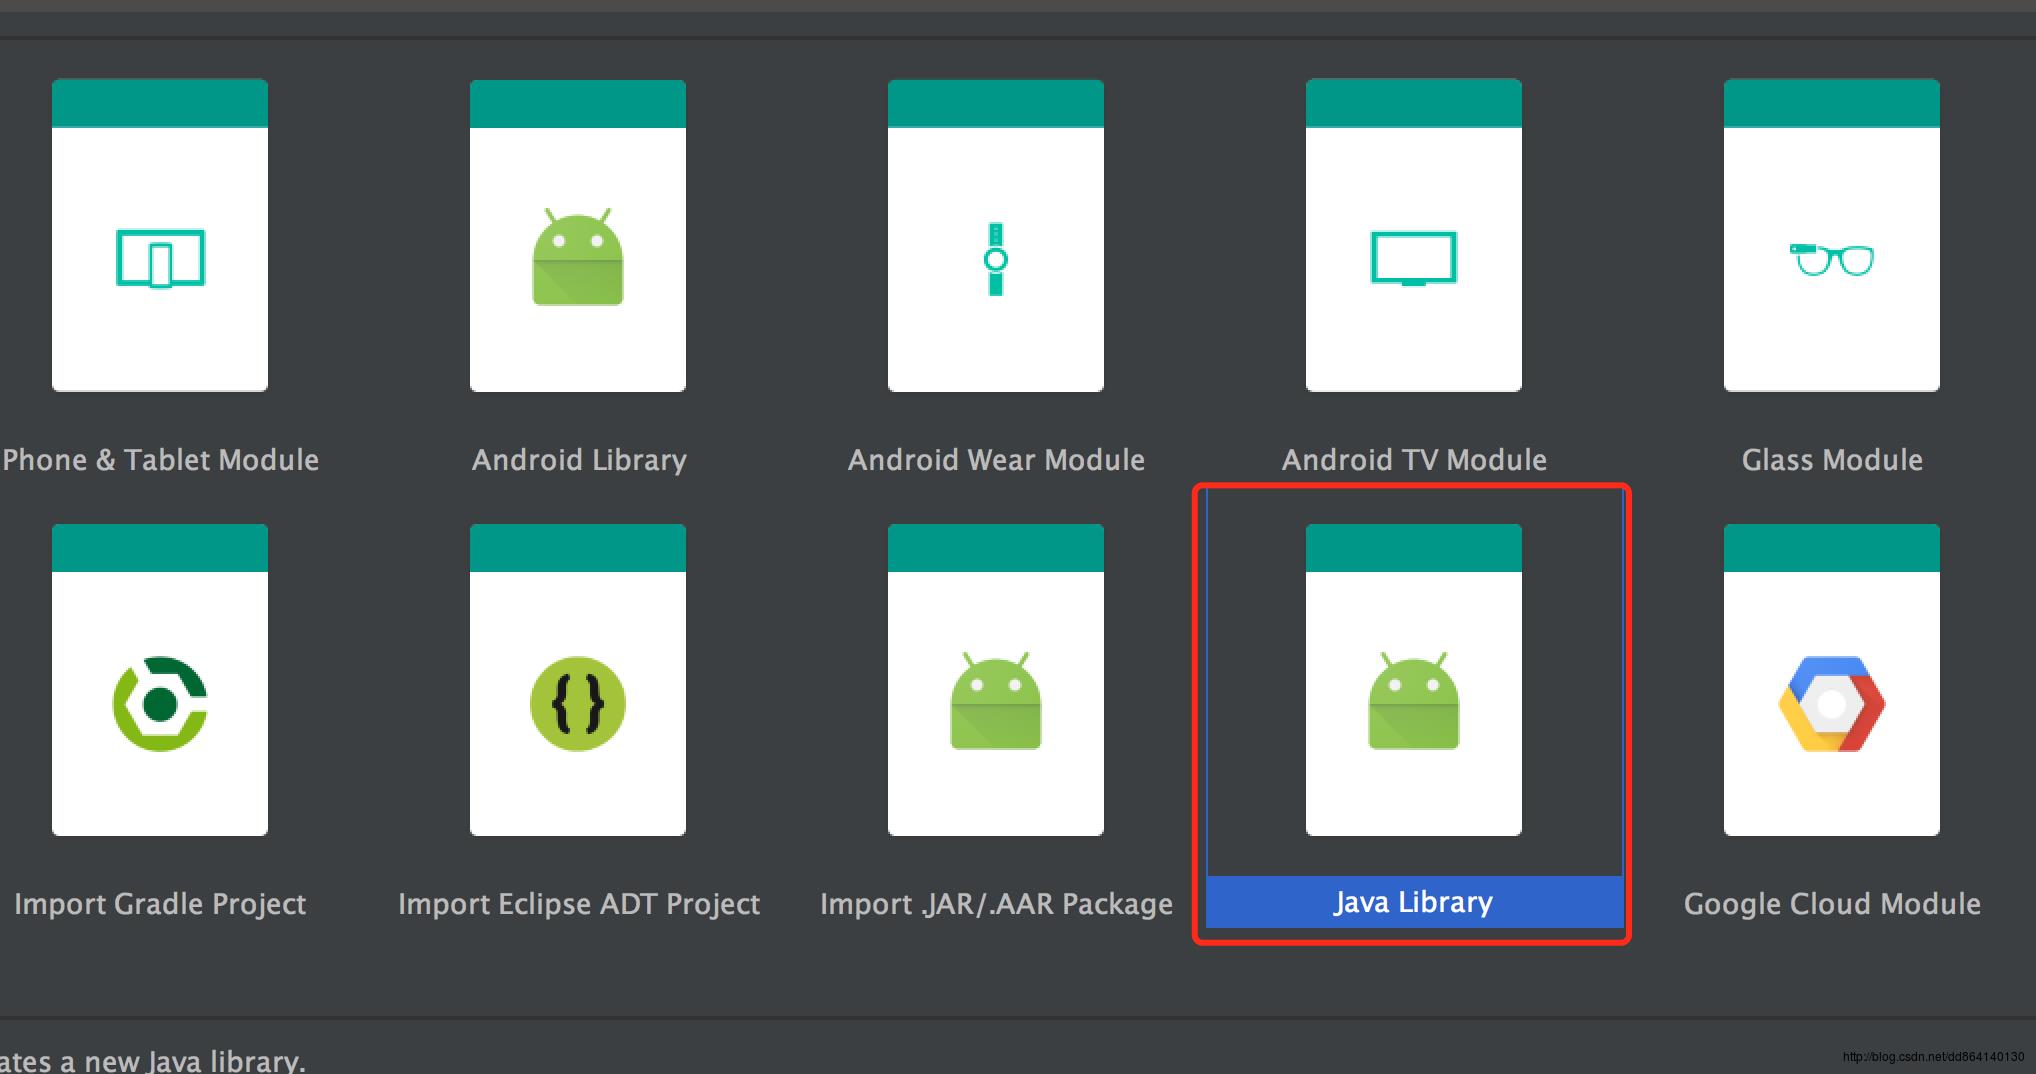Click the Import Eclipse ADT Project label
Image resolution: width=2036 pixels, height=1074 pixels.
579,904
